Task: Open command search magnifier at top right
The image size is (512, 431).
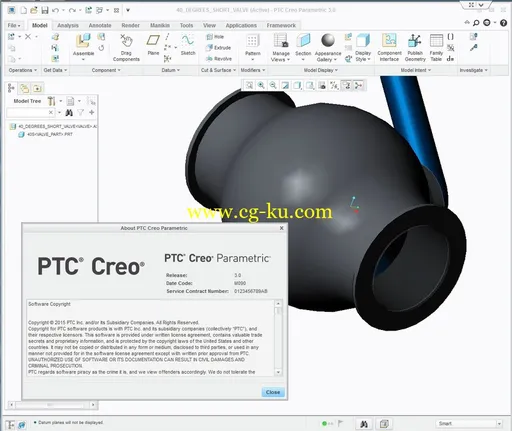Action: click(476, 23)
